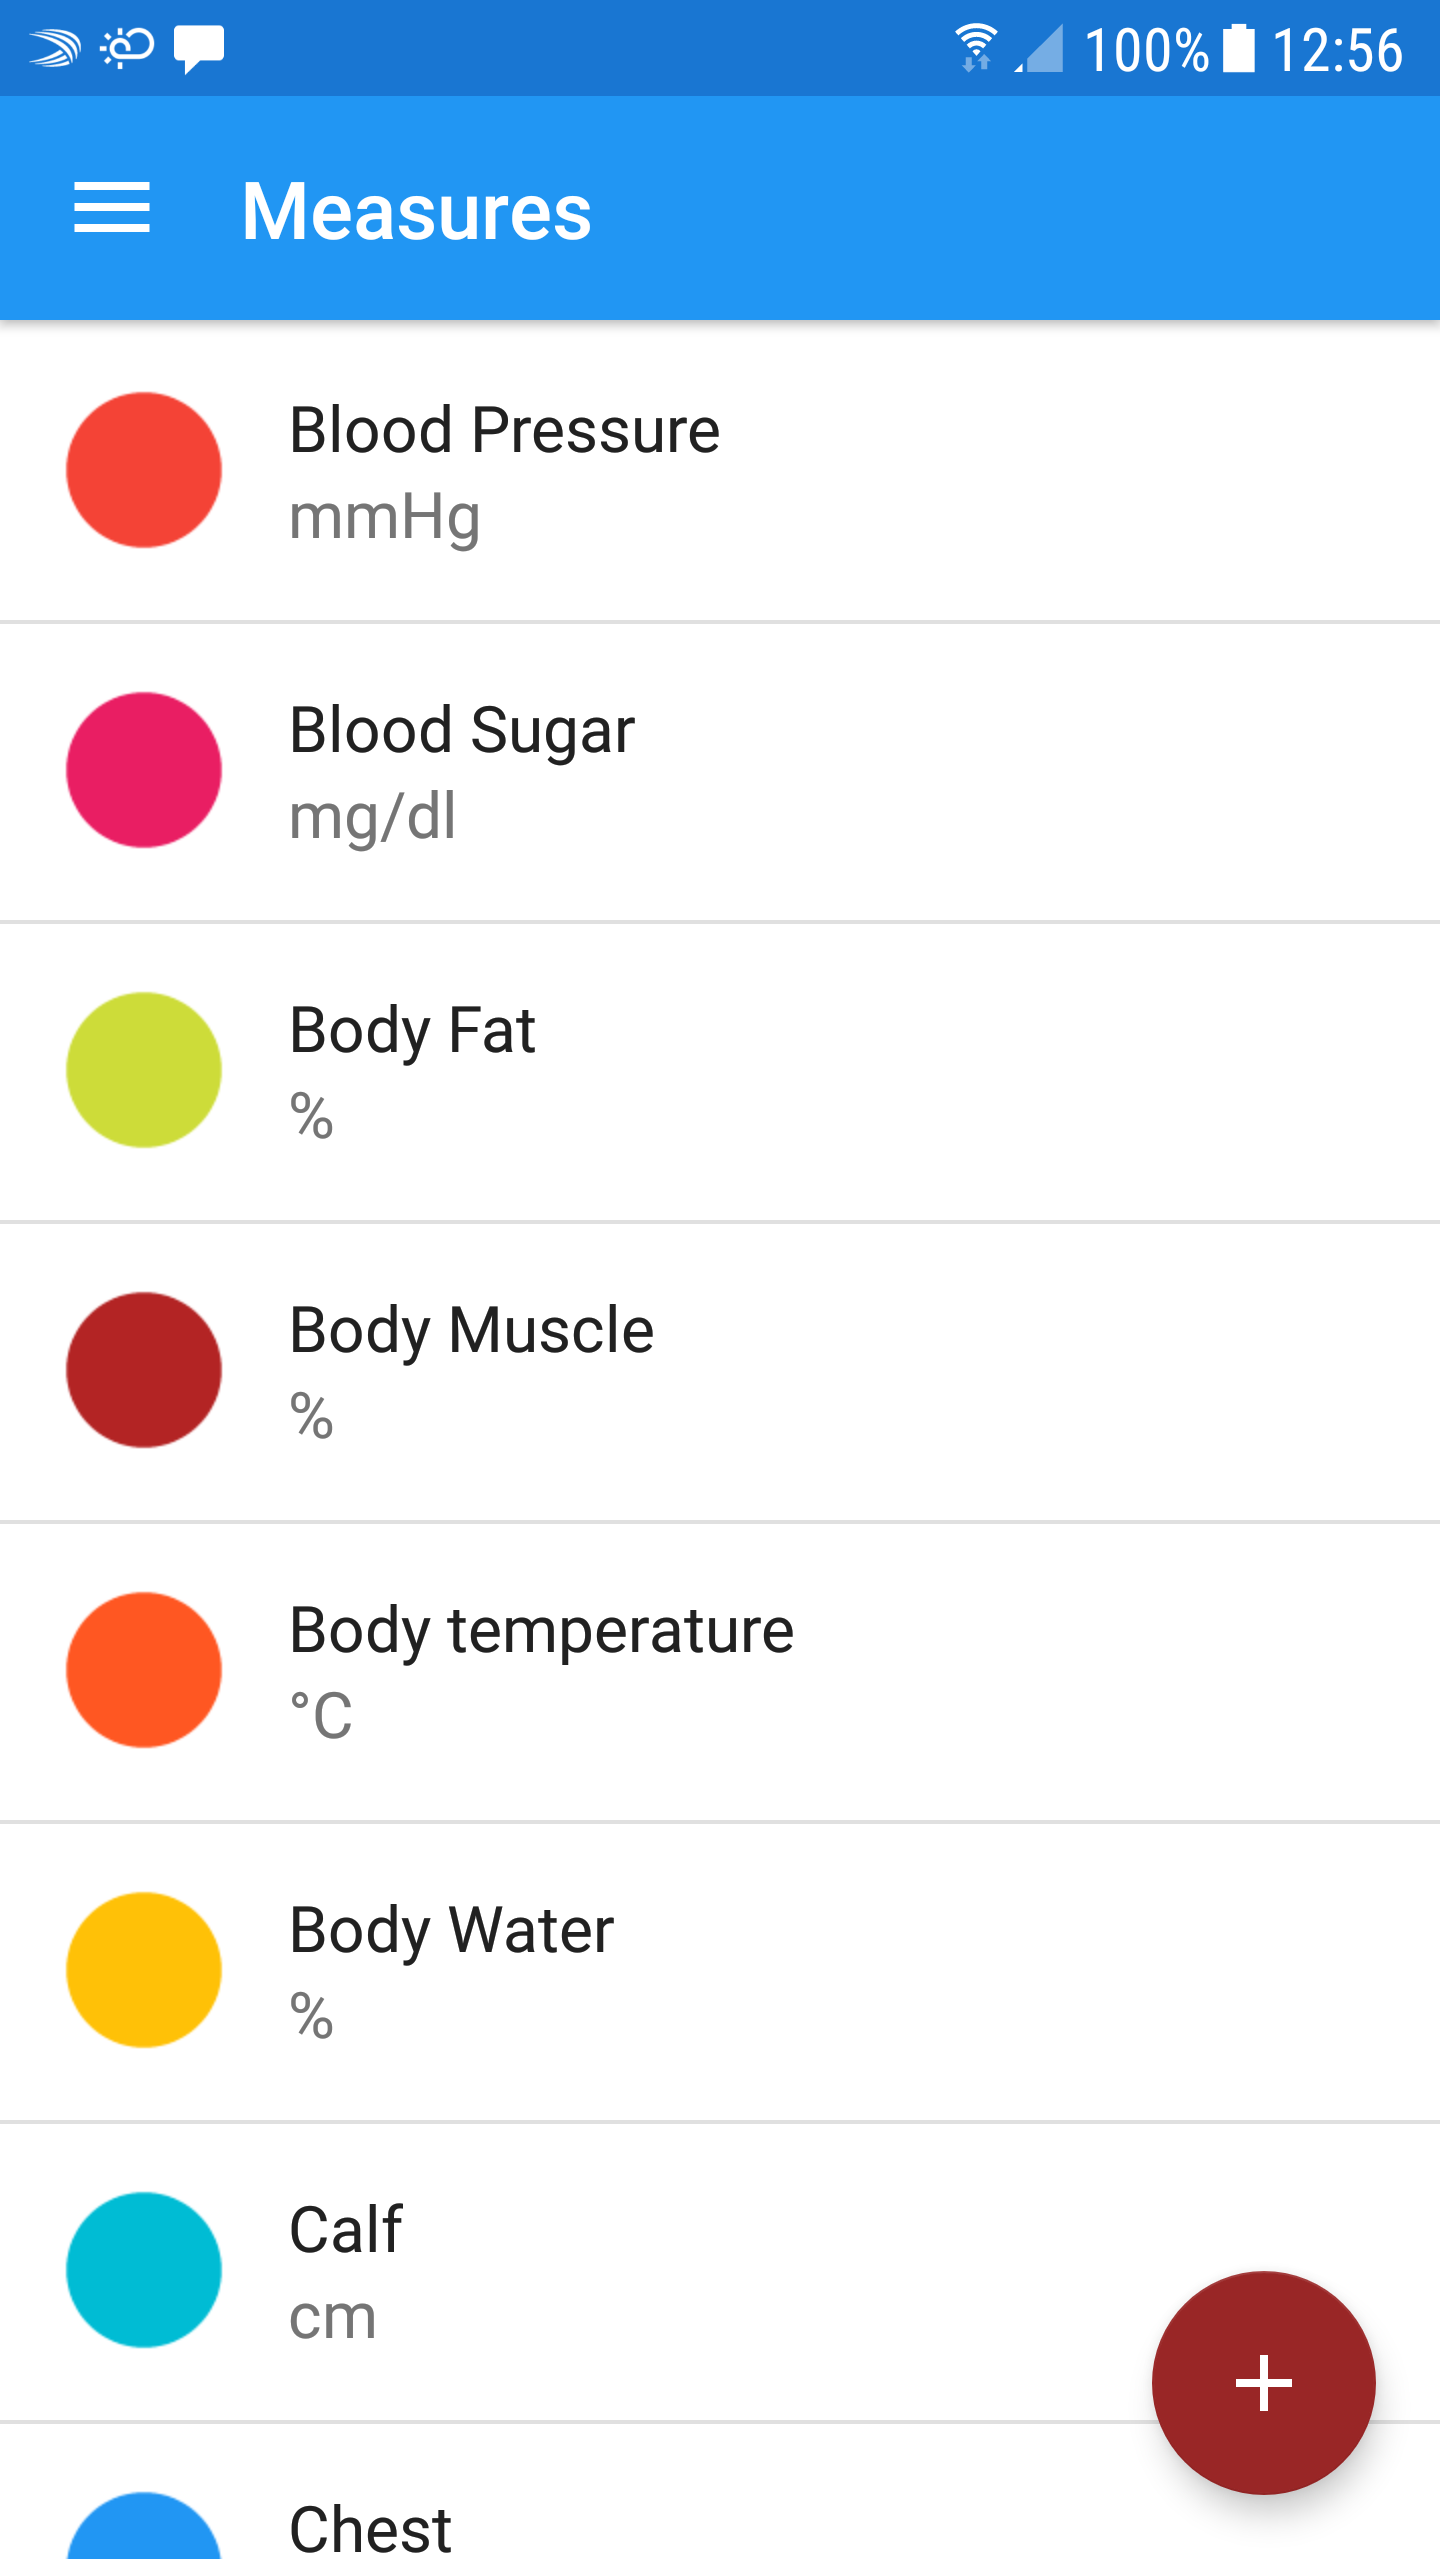The image size is (1440, 2560).
Task: Open the hamburger navigation menu
Action: coord(112,208)
